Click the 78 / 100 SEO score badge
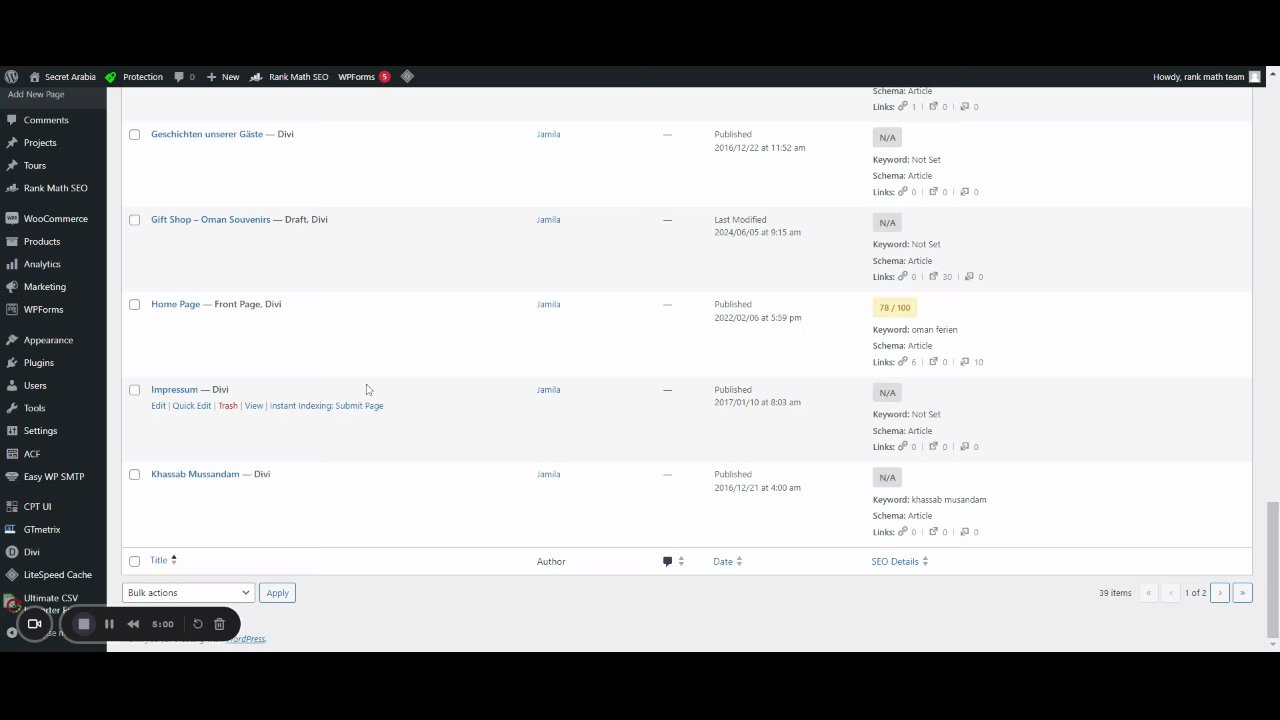 (895, 308)
